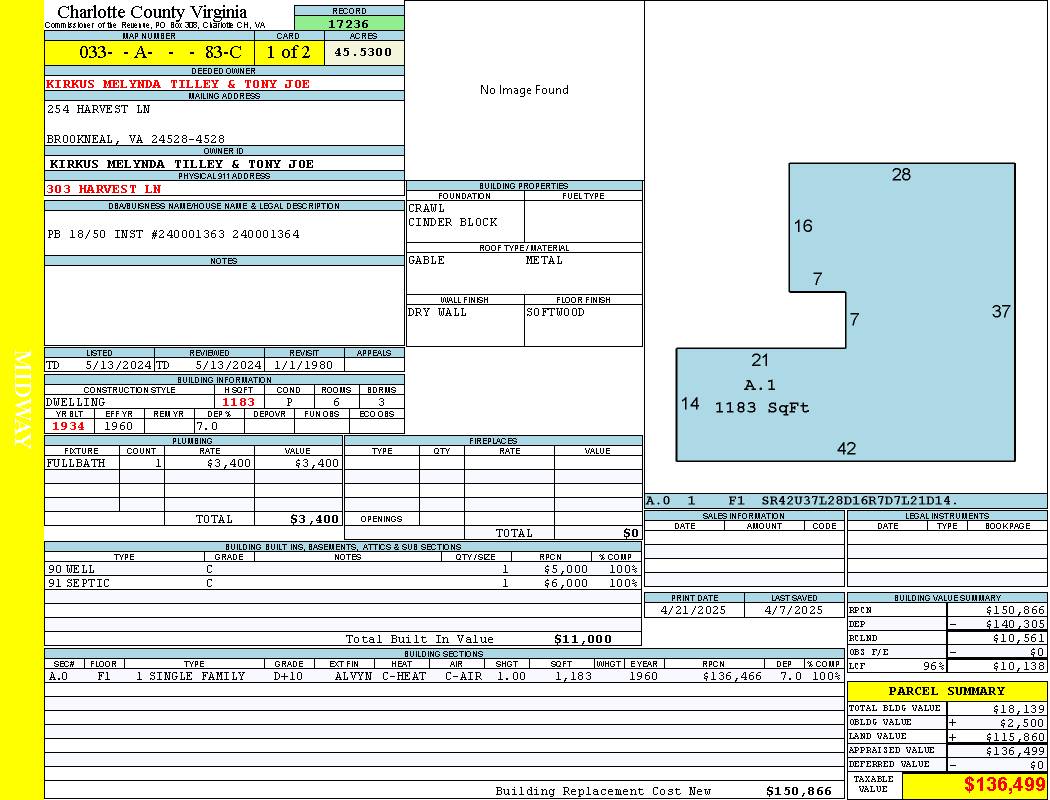
Task: Click the 90 WELL built-in row
Action: tap(340, 569)
